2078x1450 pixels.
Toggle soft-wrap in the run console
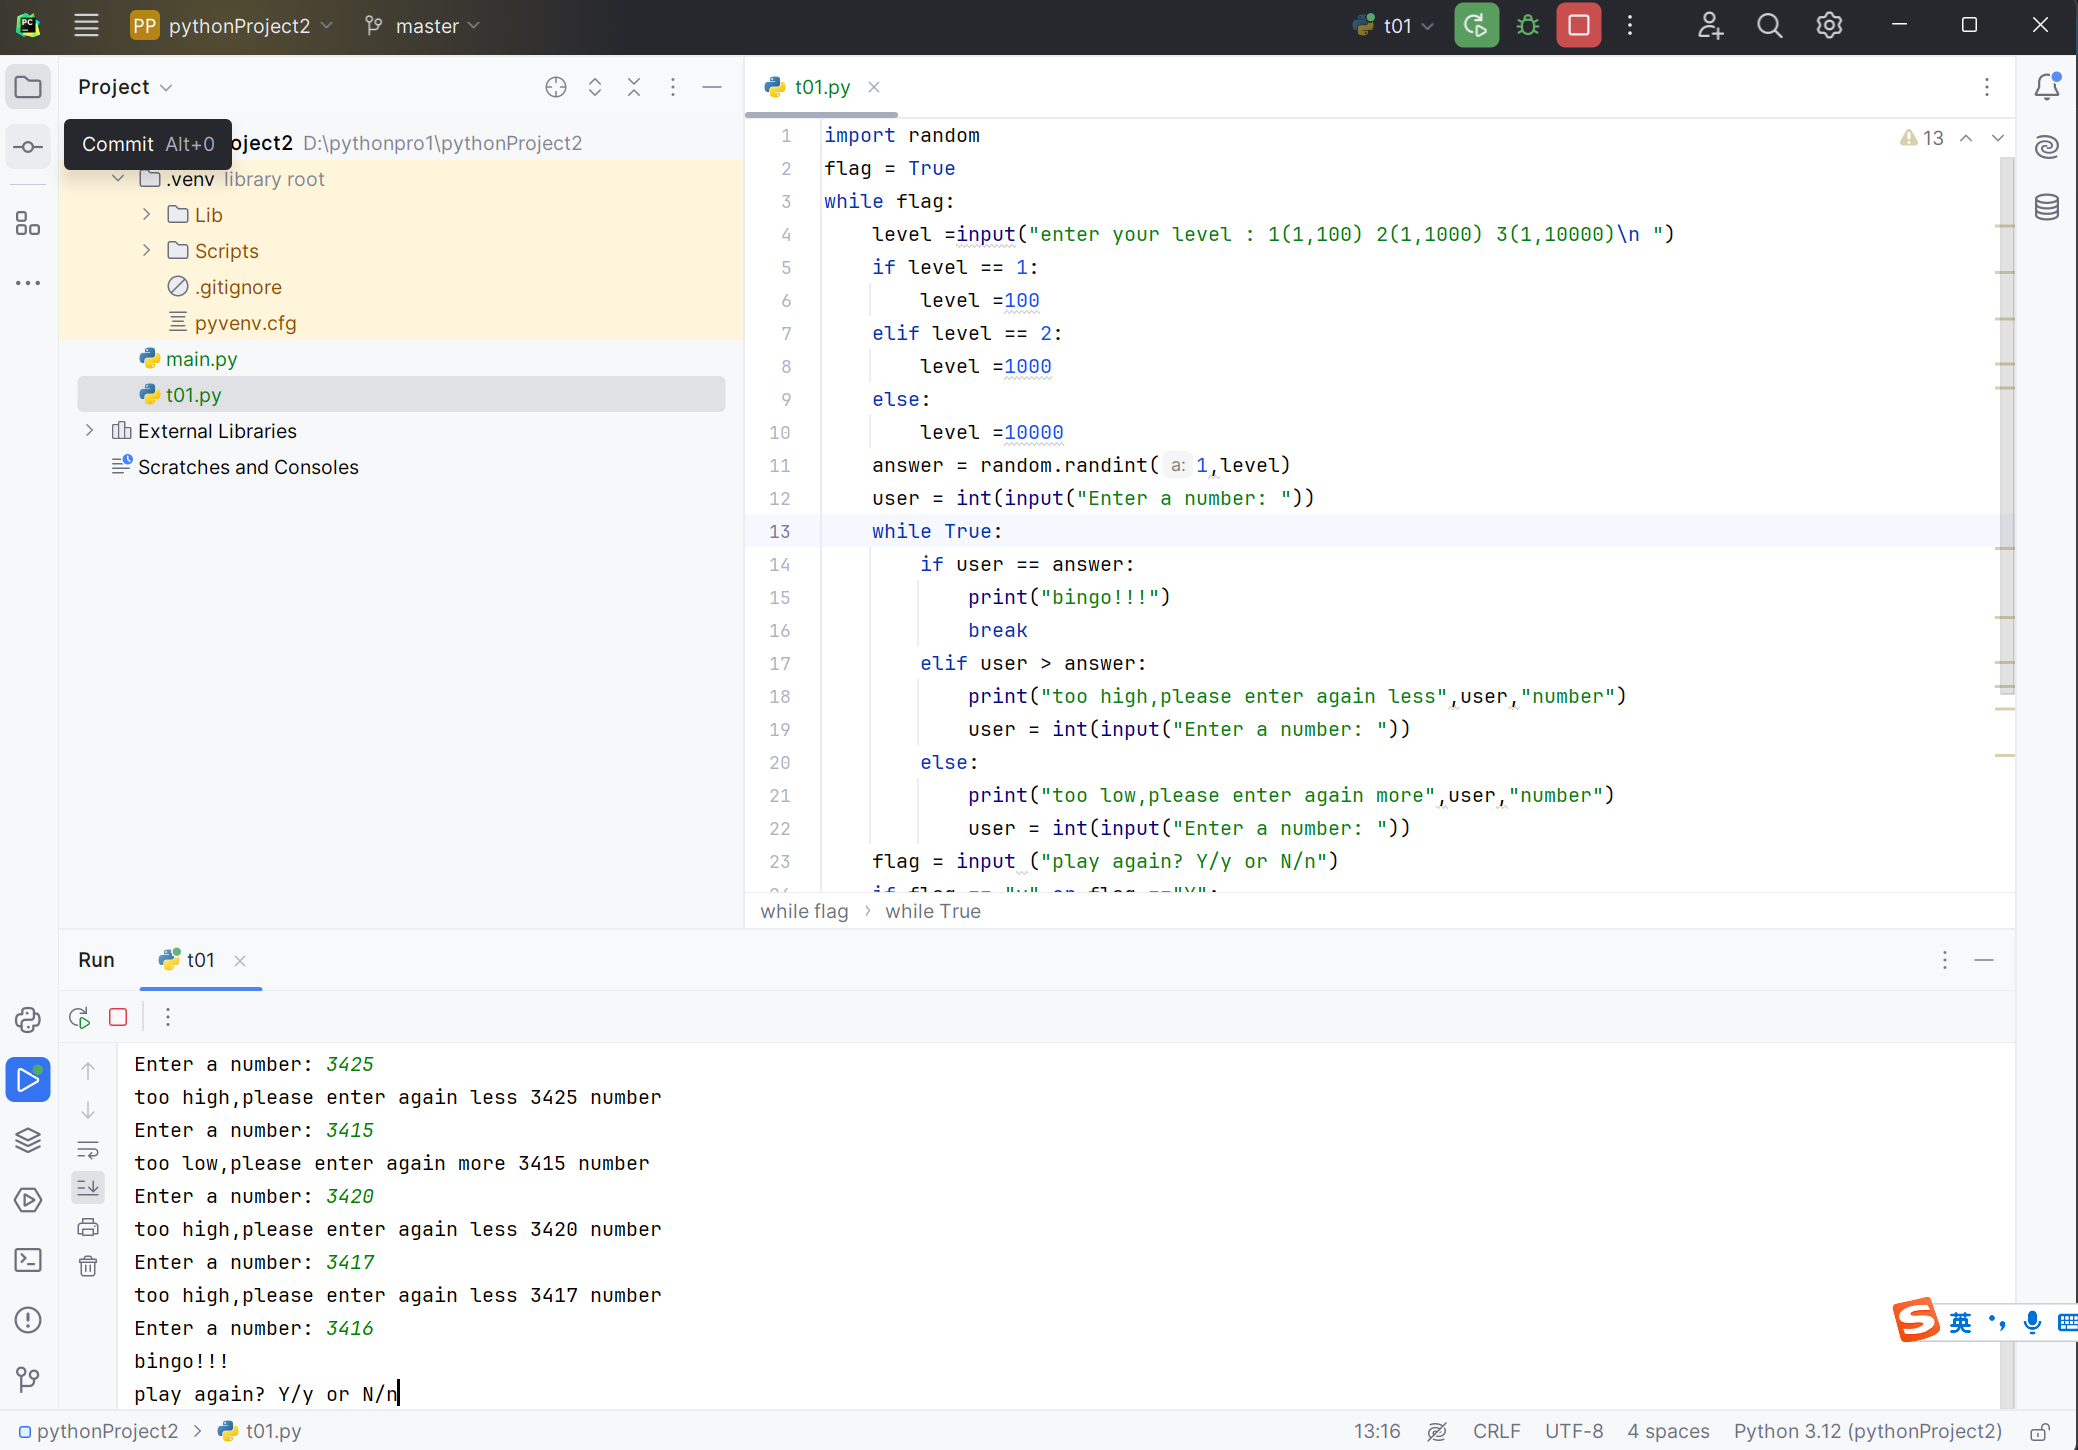click(x=88, y=1149)
